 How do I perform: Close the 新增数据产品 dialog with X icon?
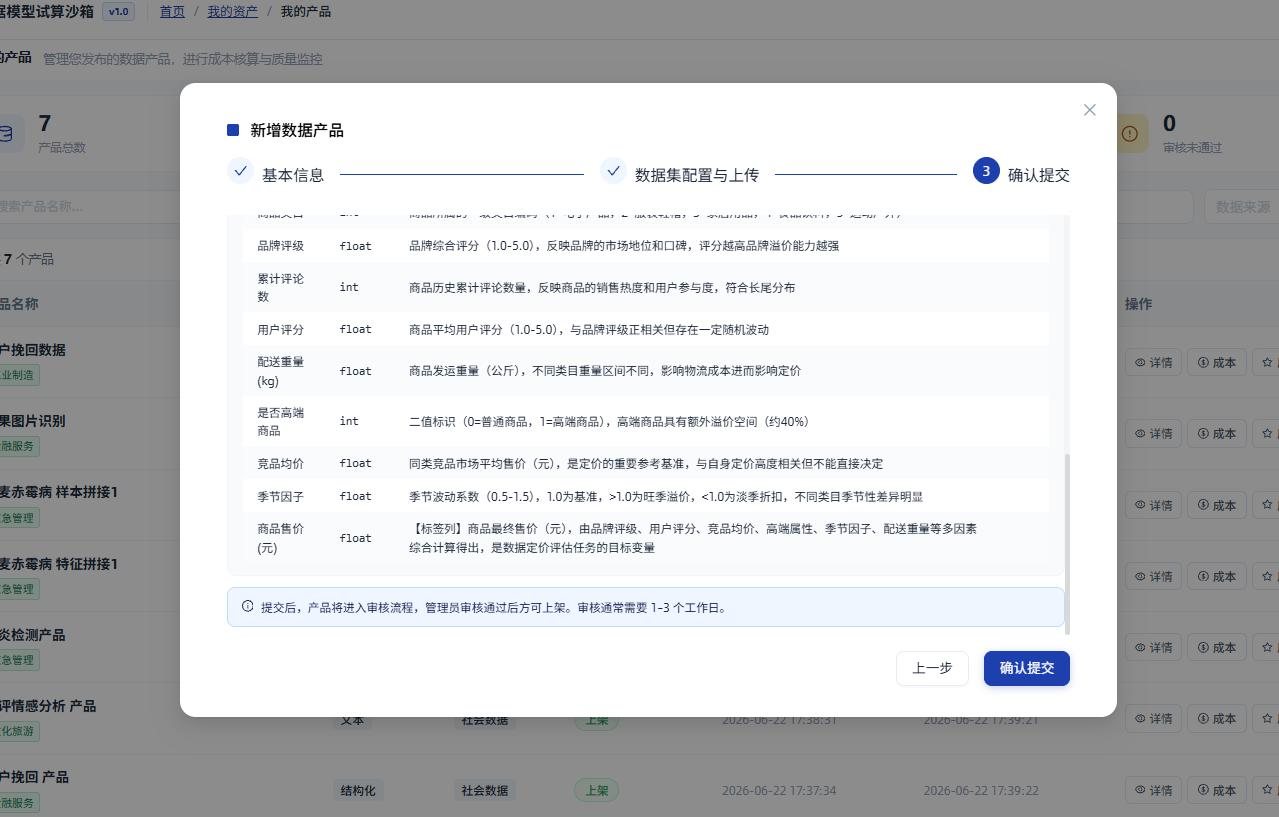(1090, 110)
